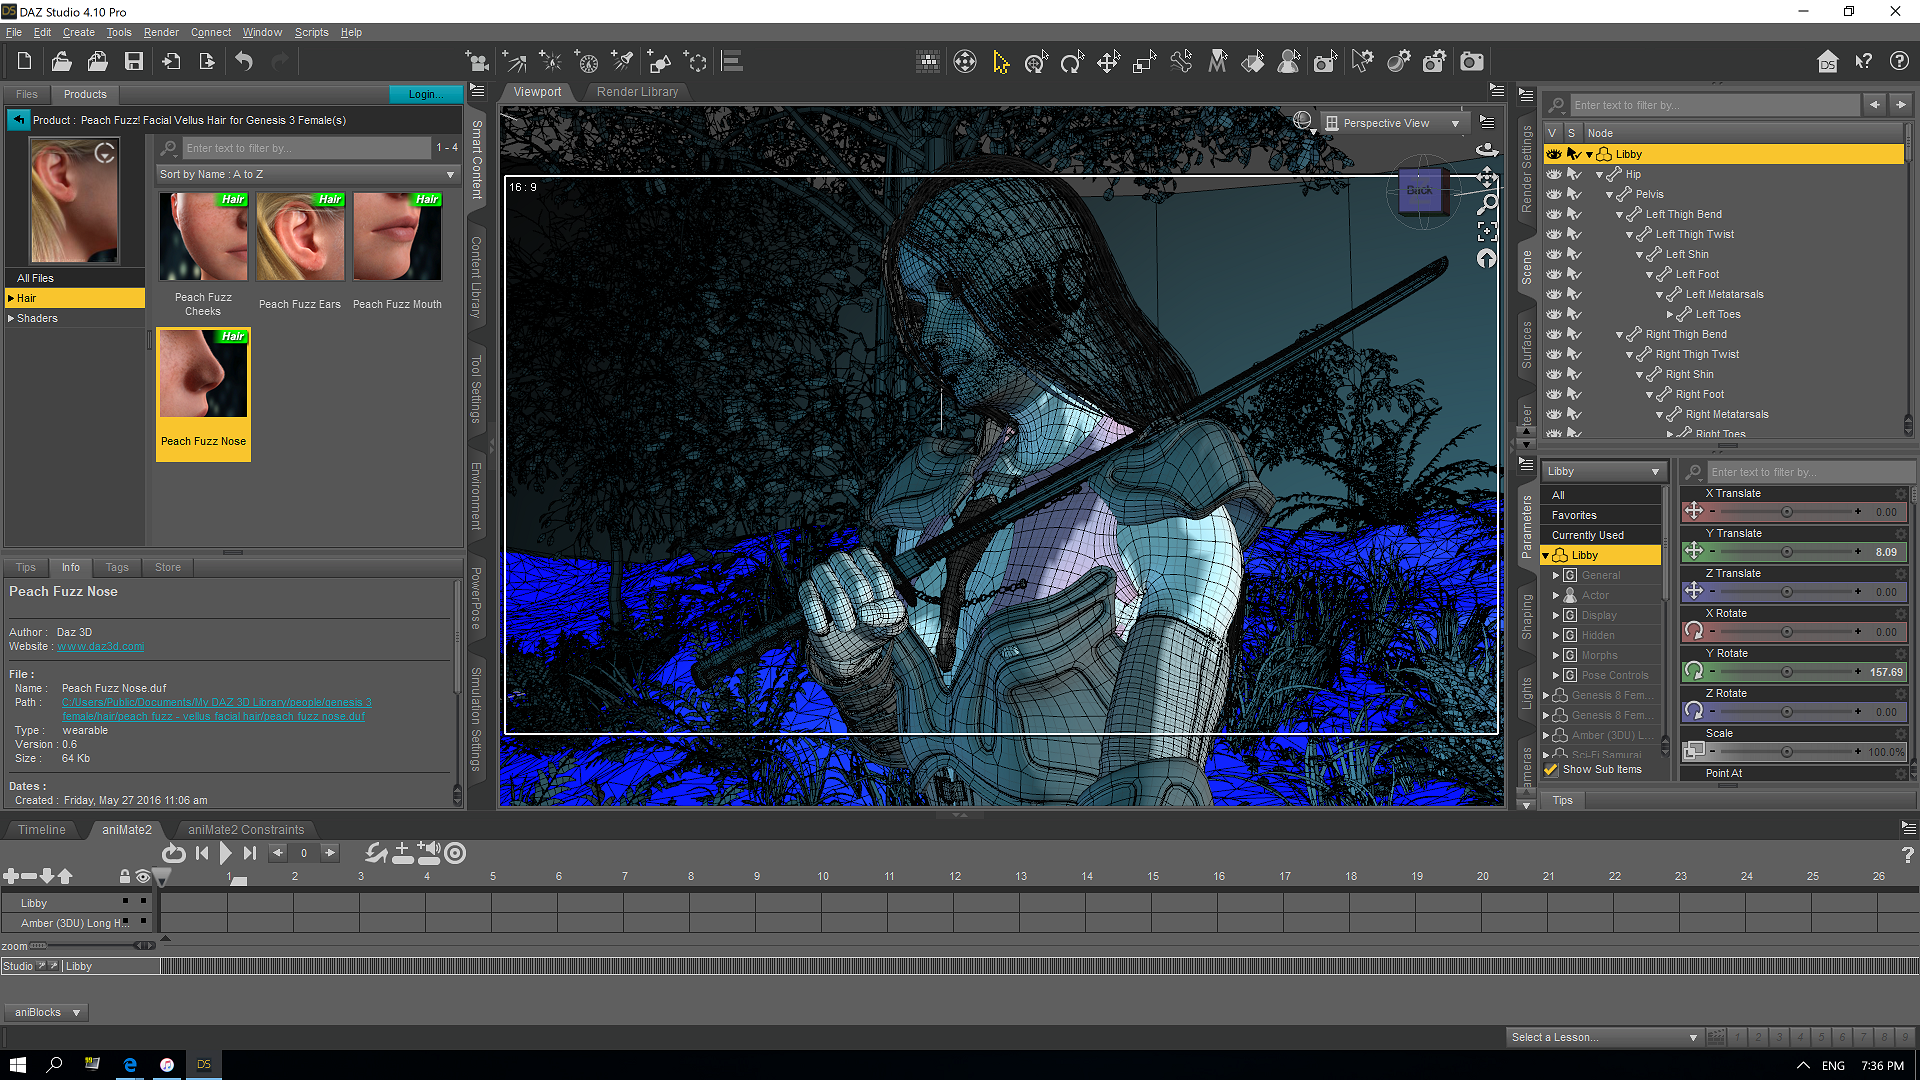Select the Scale tool icon
Image resolution: width=1920 pixels, height=1080 pixels.
[1144, 62]
